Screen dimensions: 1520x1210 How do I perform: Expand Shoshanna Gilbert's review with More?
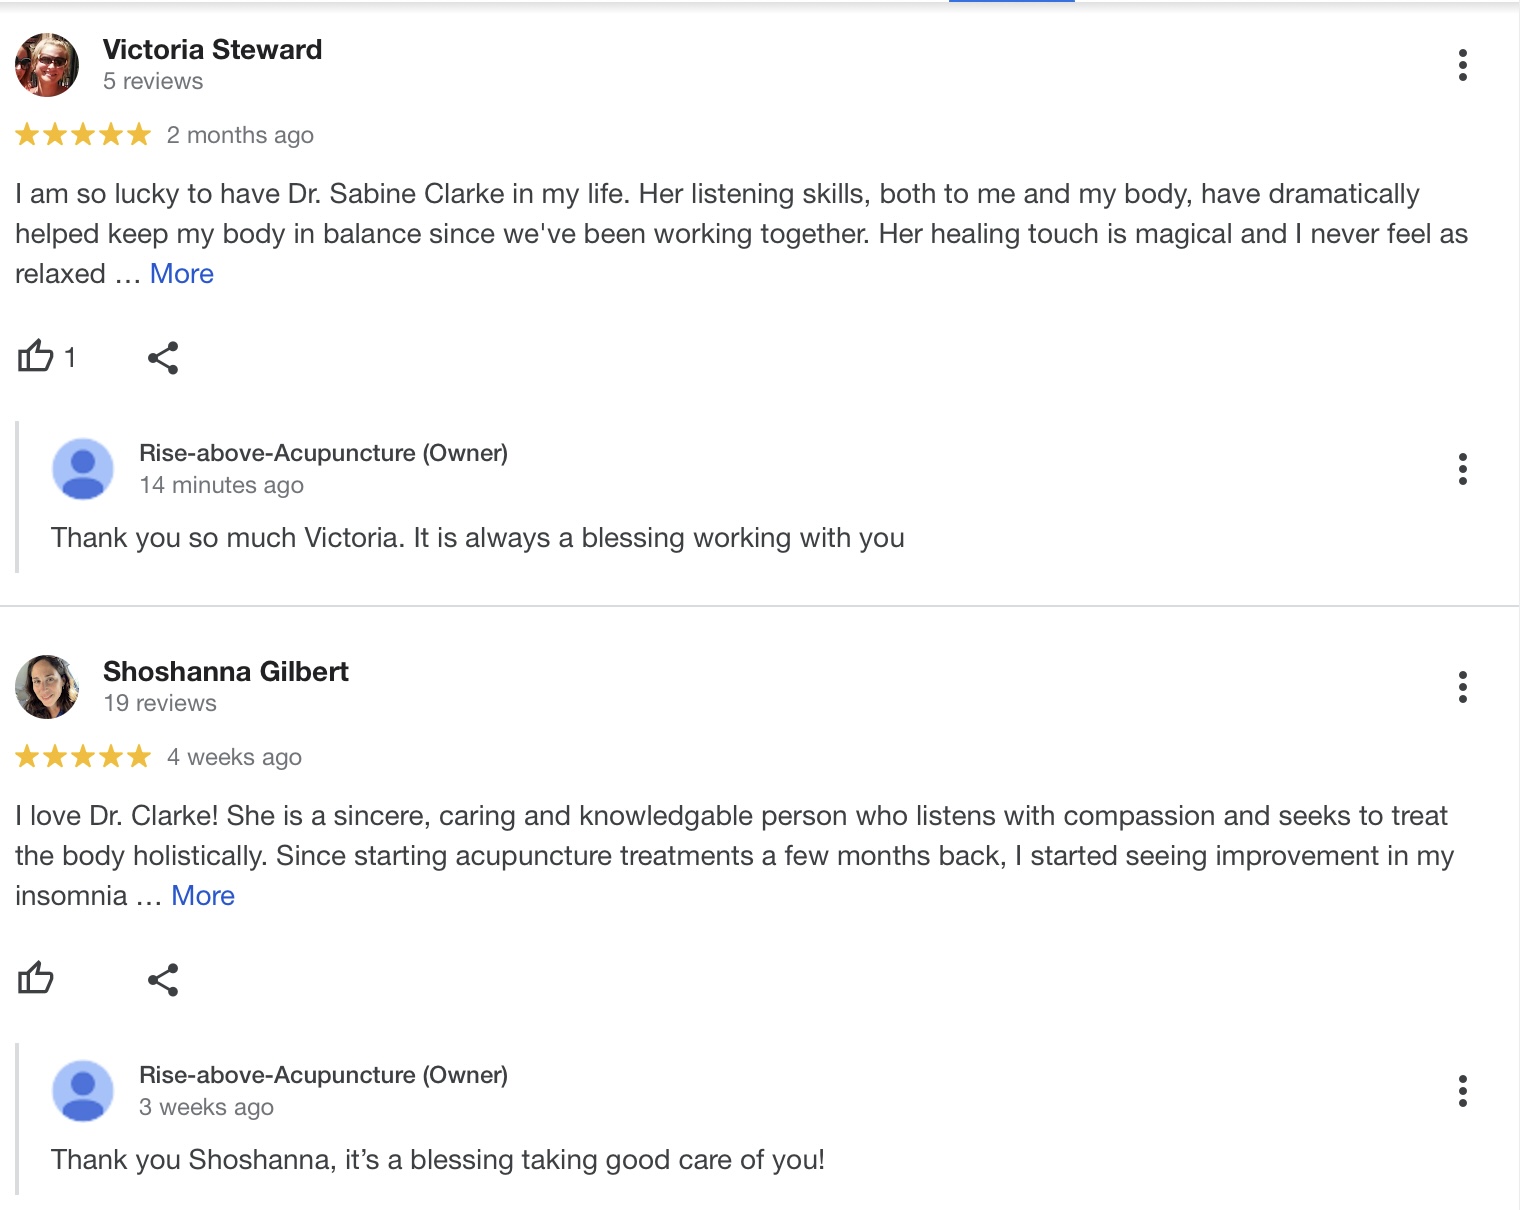[x=203, y=896]
